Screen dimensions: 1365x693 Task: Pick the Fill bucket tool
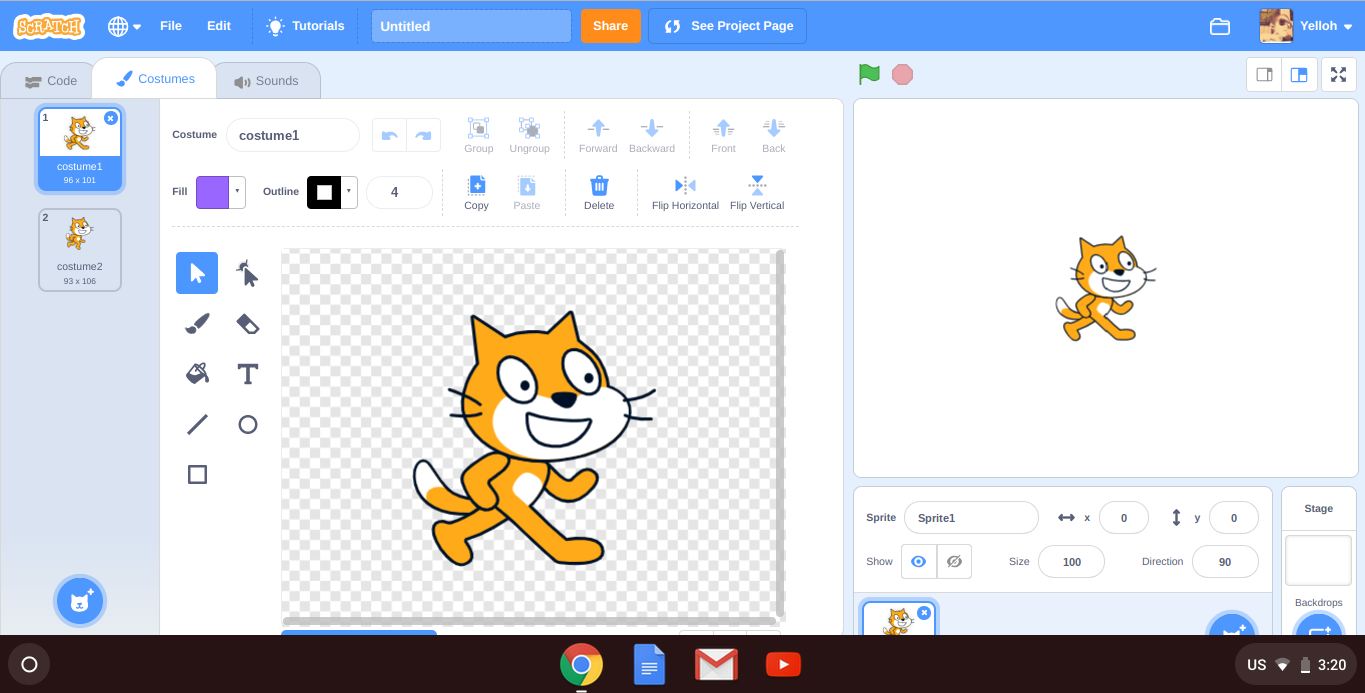tap(197, 373)
